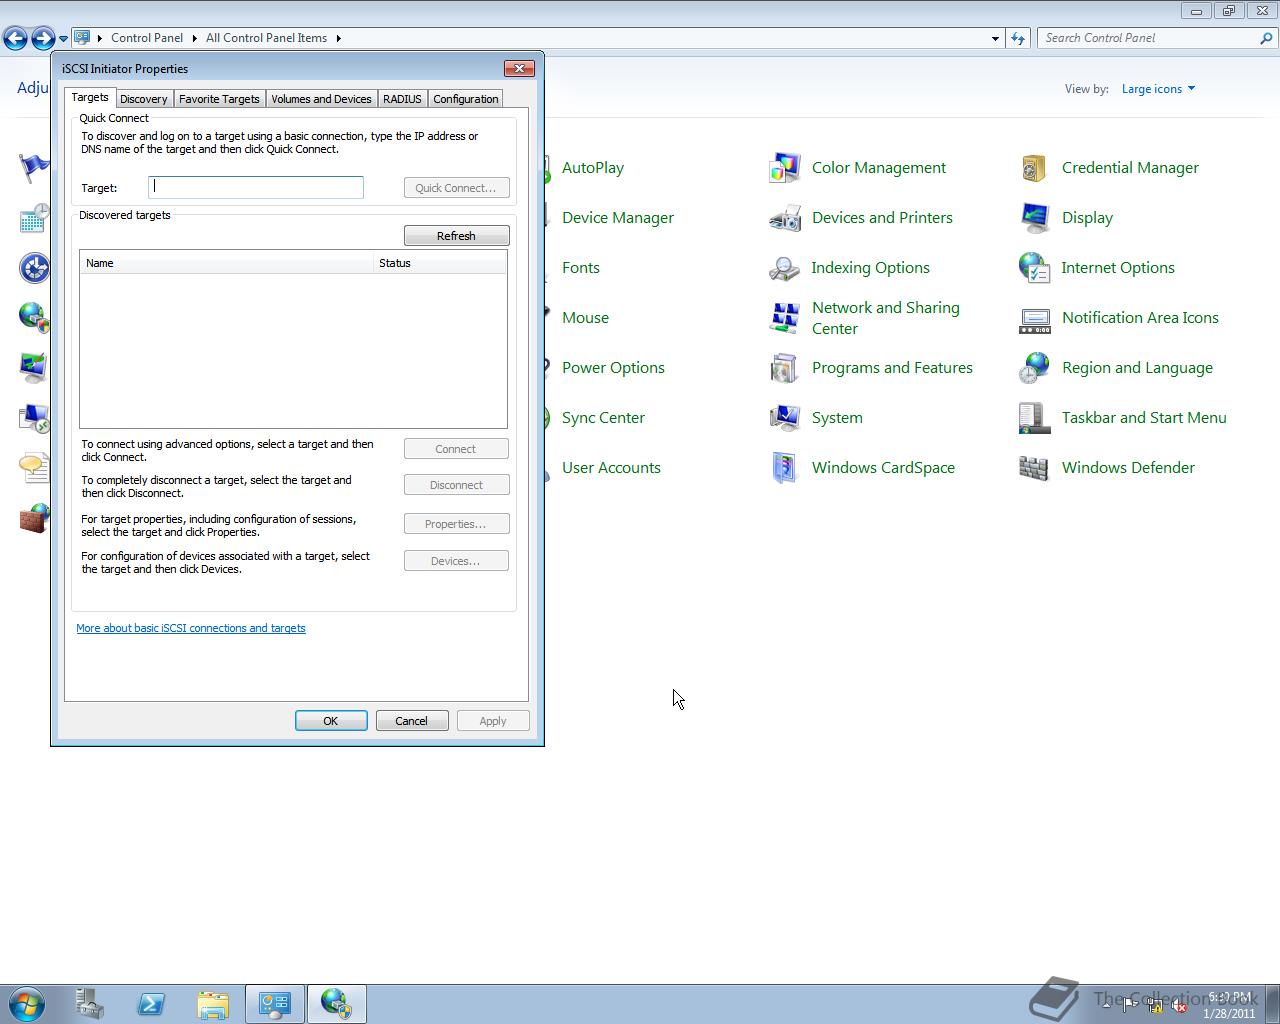Open Windows Defender icon
1280x1024 pixels.
tap(1035, 468)
